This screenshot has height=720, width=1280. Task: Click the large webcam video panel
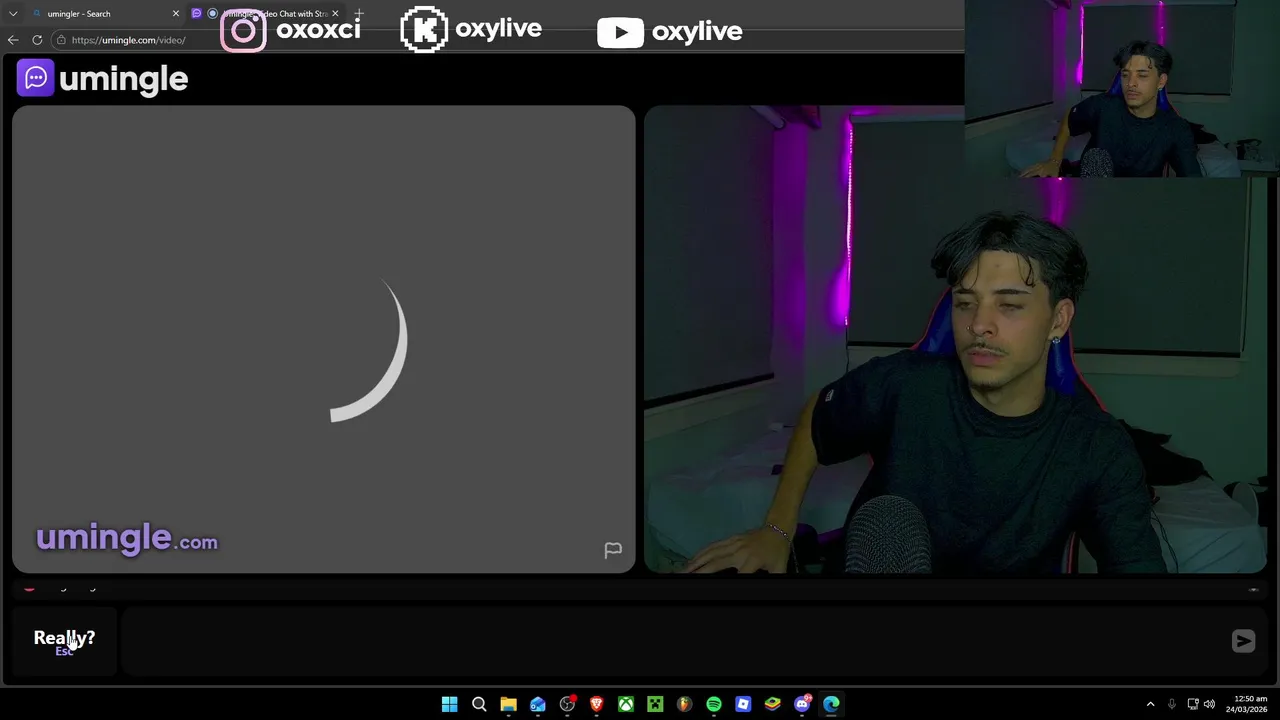956,340
